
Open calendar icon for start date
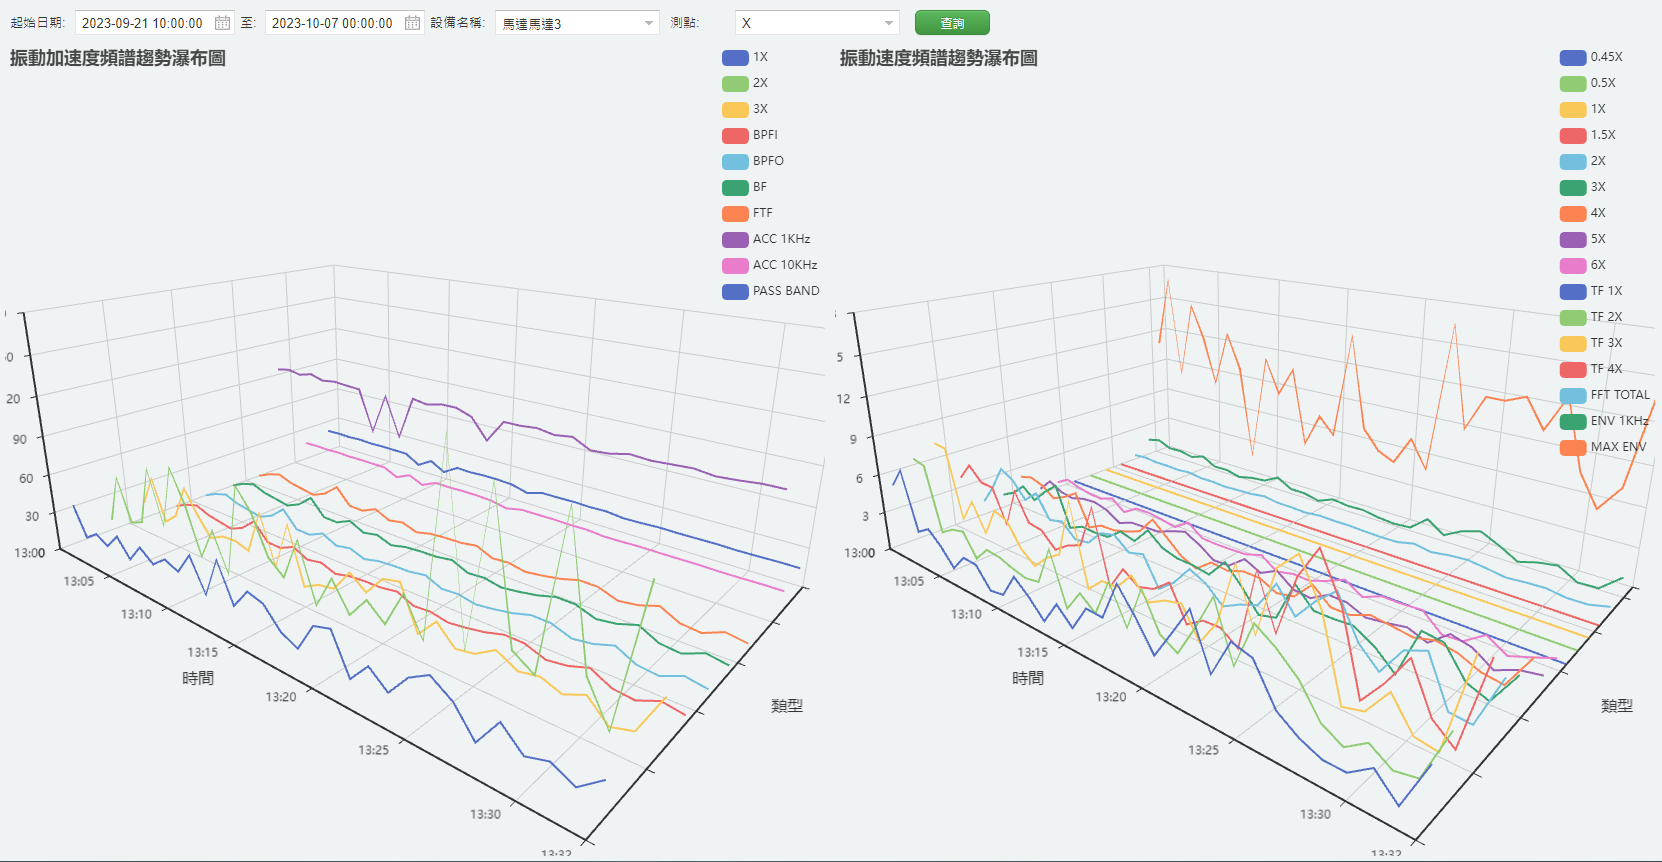[x=223, y=23]
